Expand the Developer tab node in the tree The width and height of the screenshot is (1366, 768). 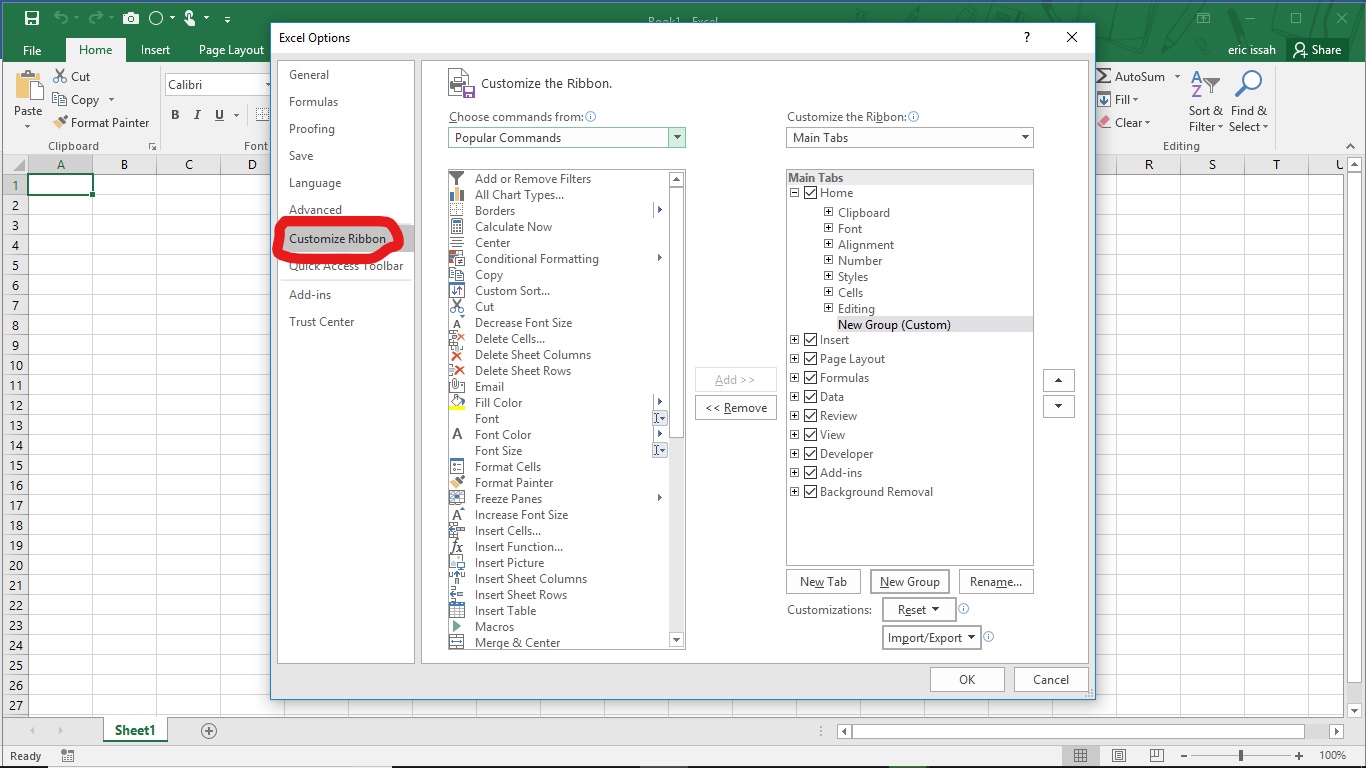[795, 454]
